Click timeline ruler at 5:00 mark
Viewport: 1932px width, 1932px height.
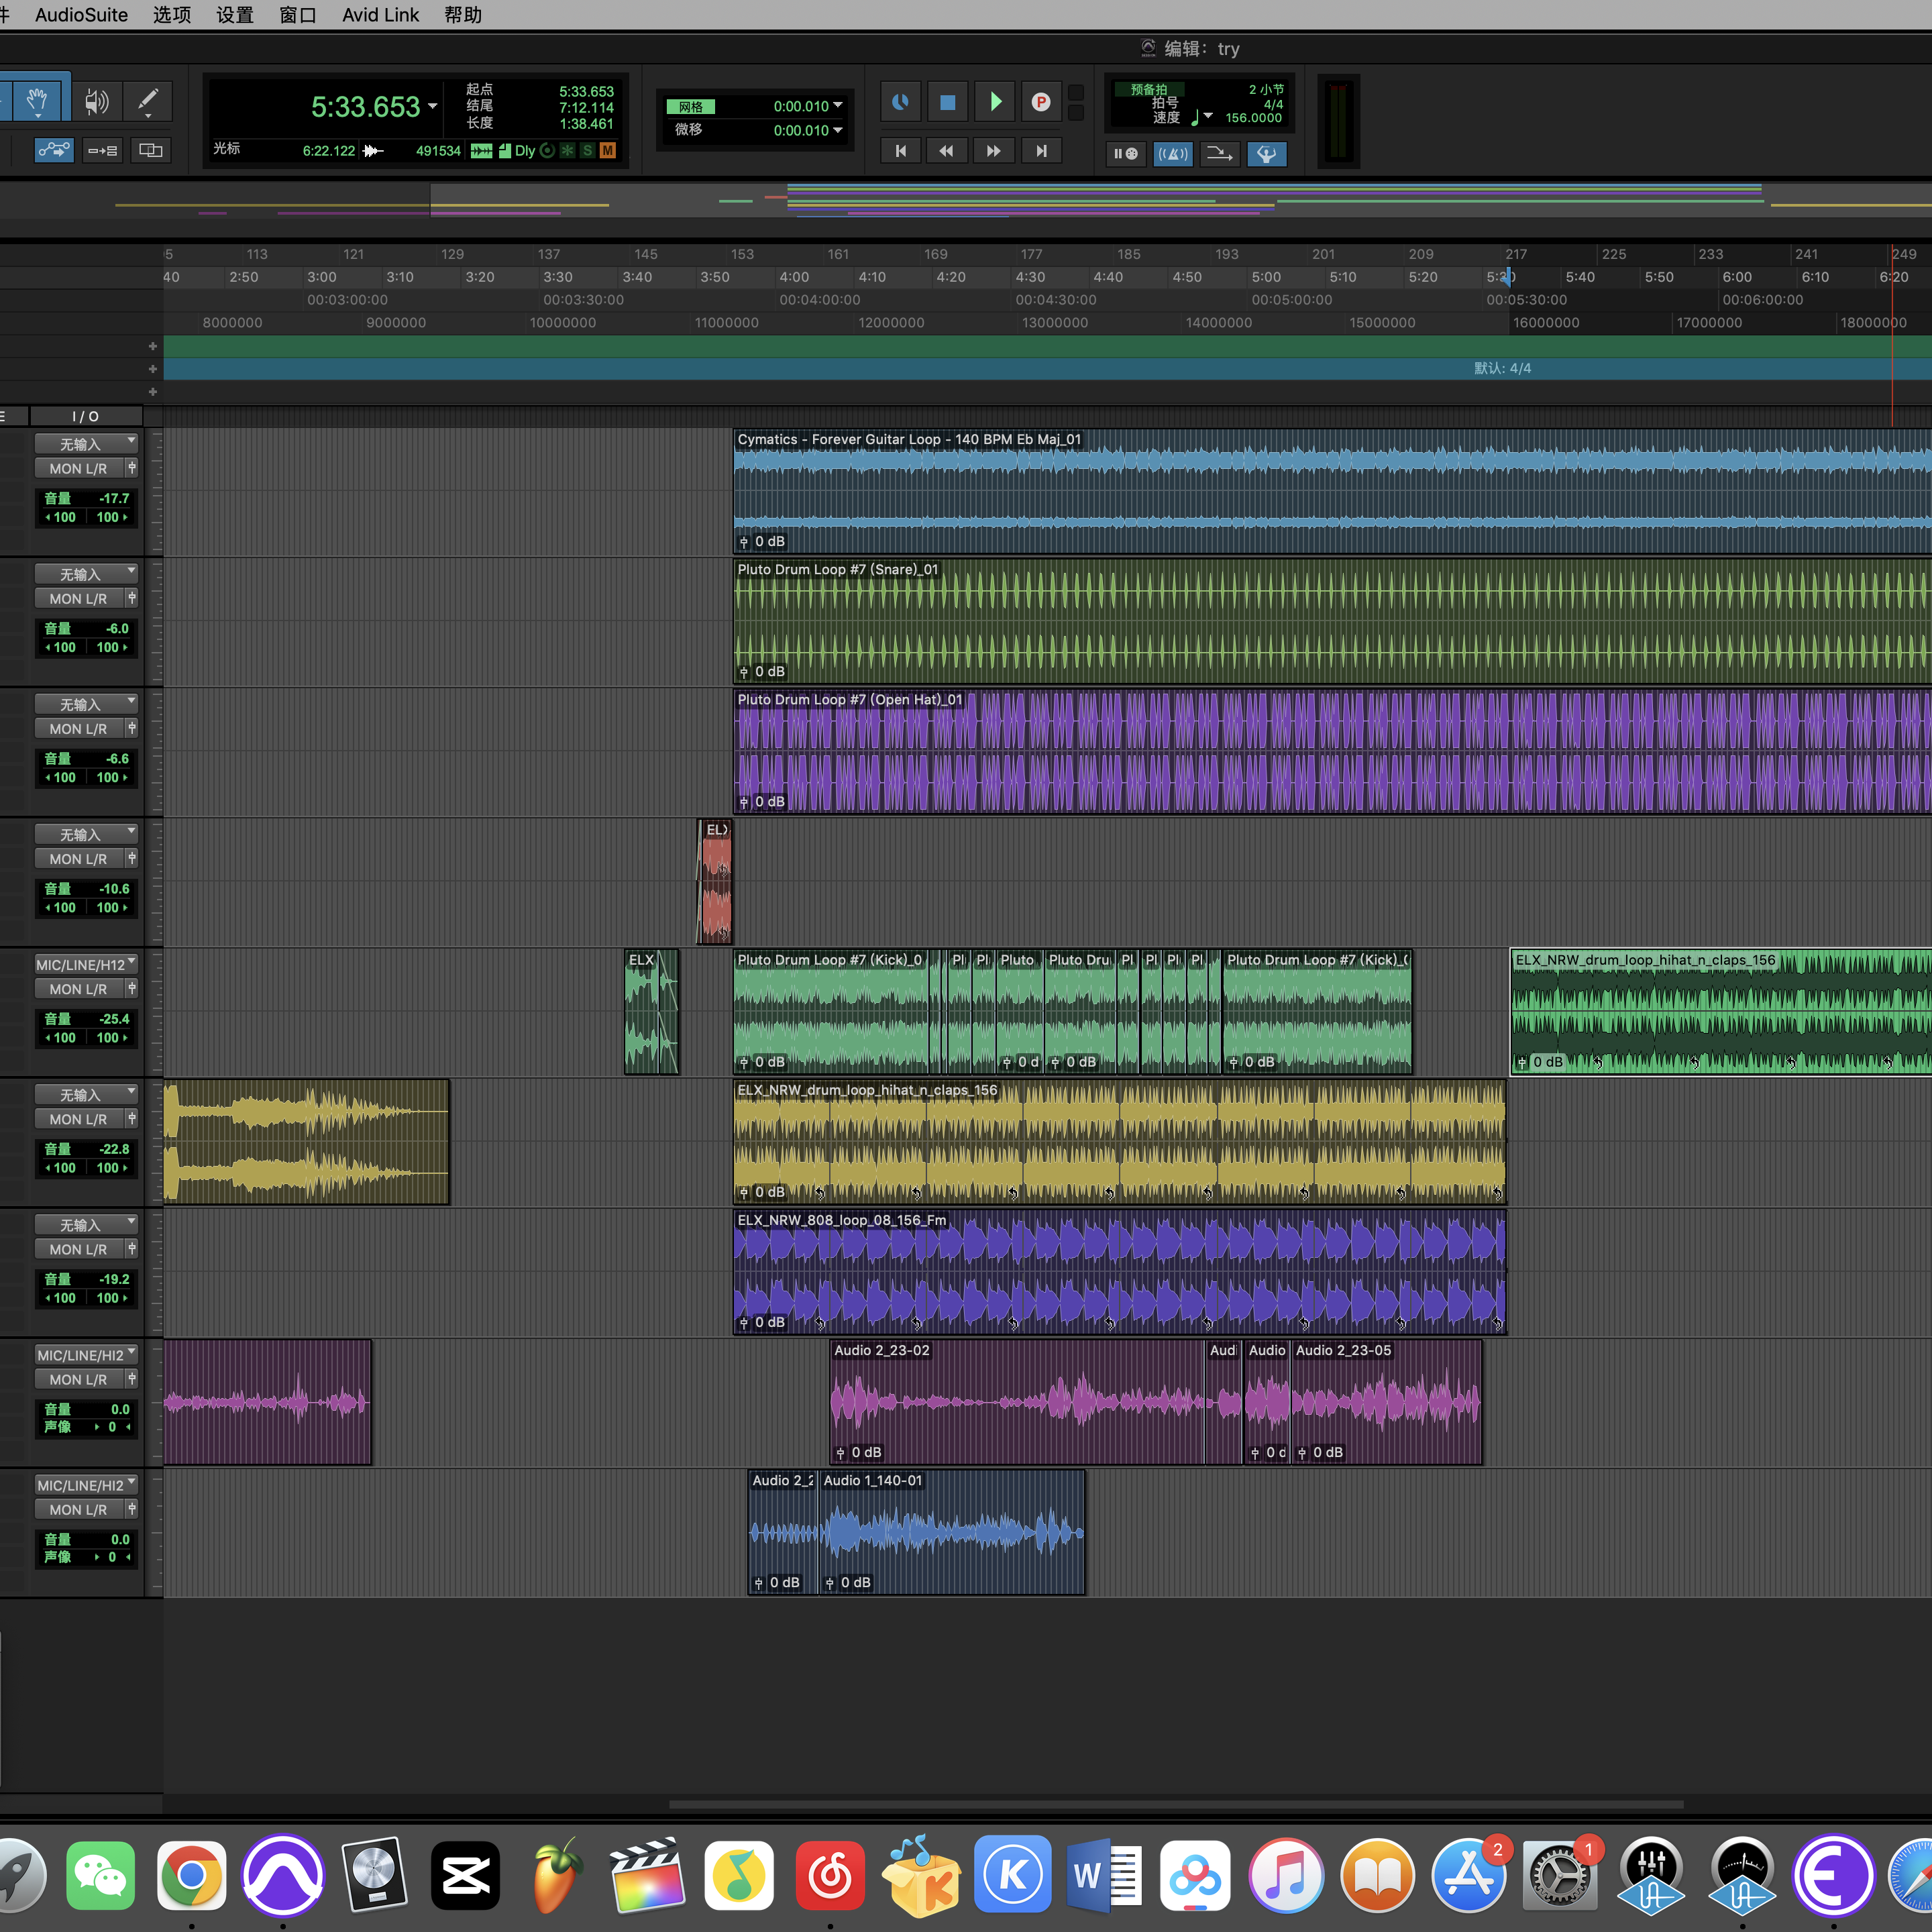click(1266, 277)
